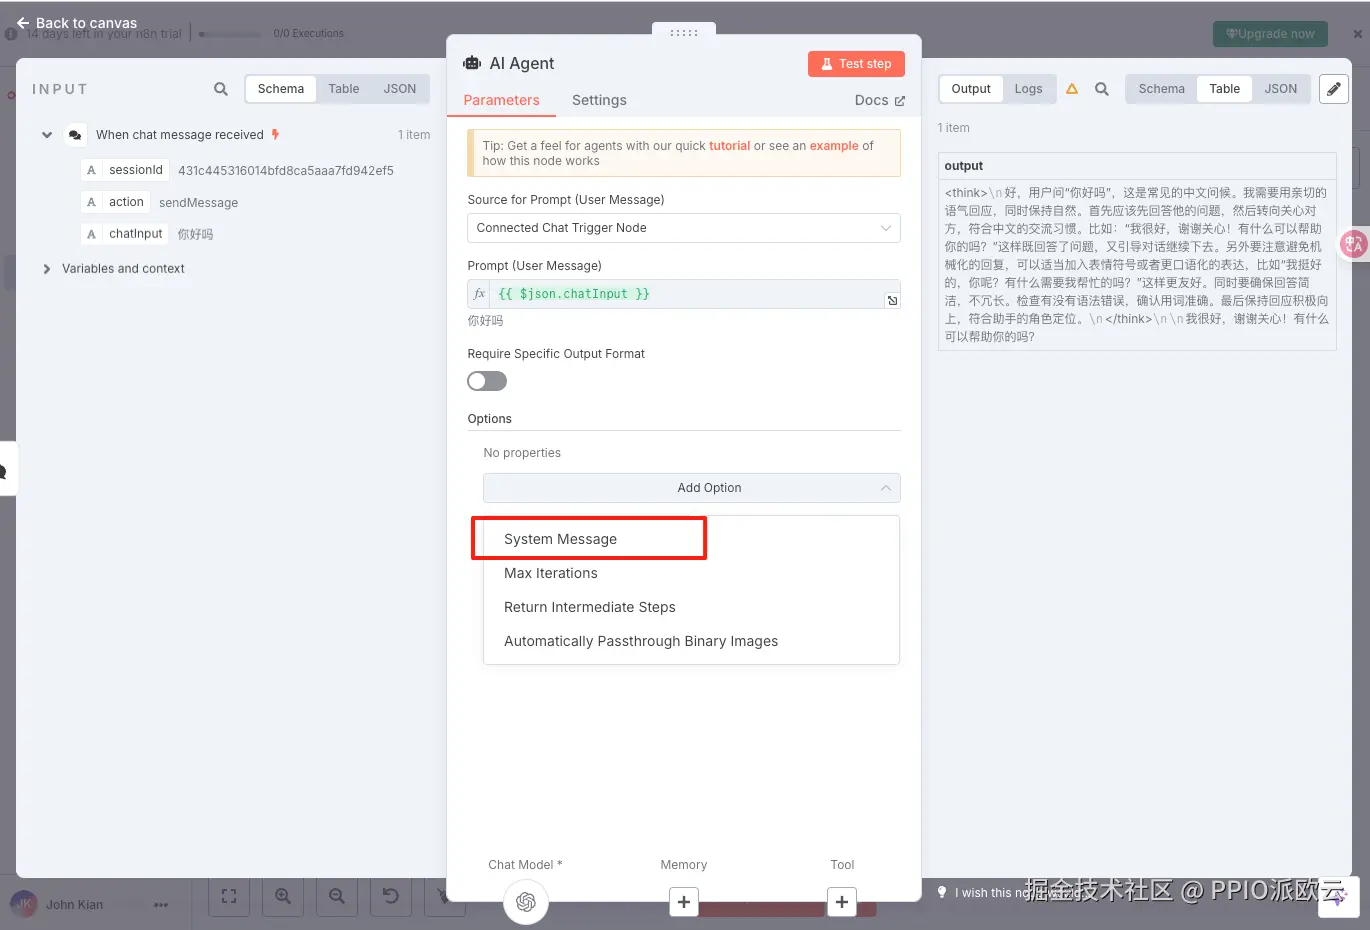Select Output tab in the output panel

pos(971,89)
